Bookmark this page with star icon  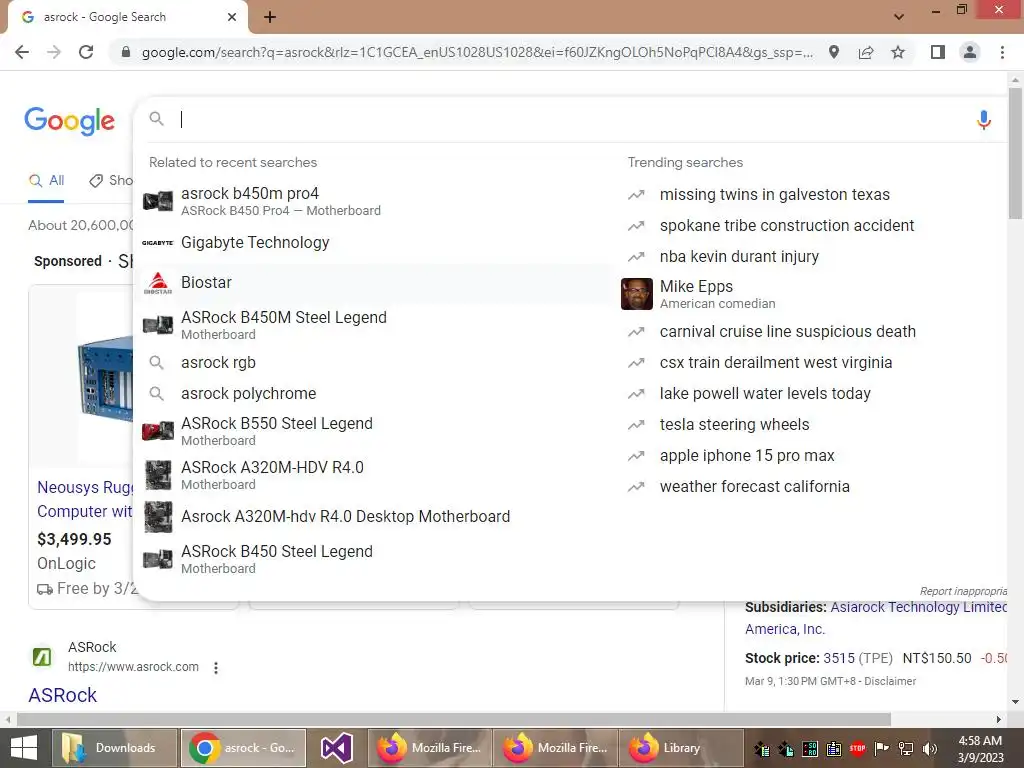(x=898, y=52)
